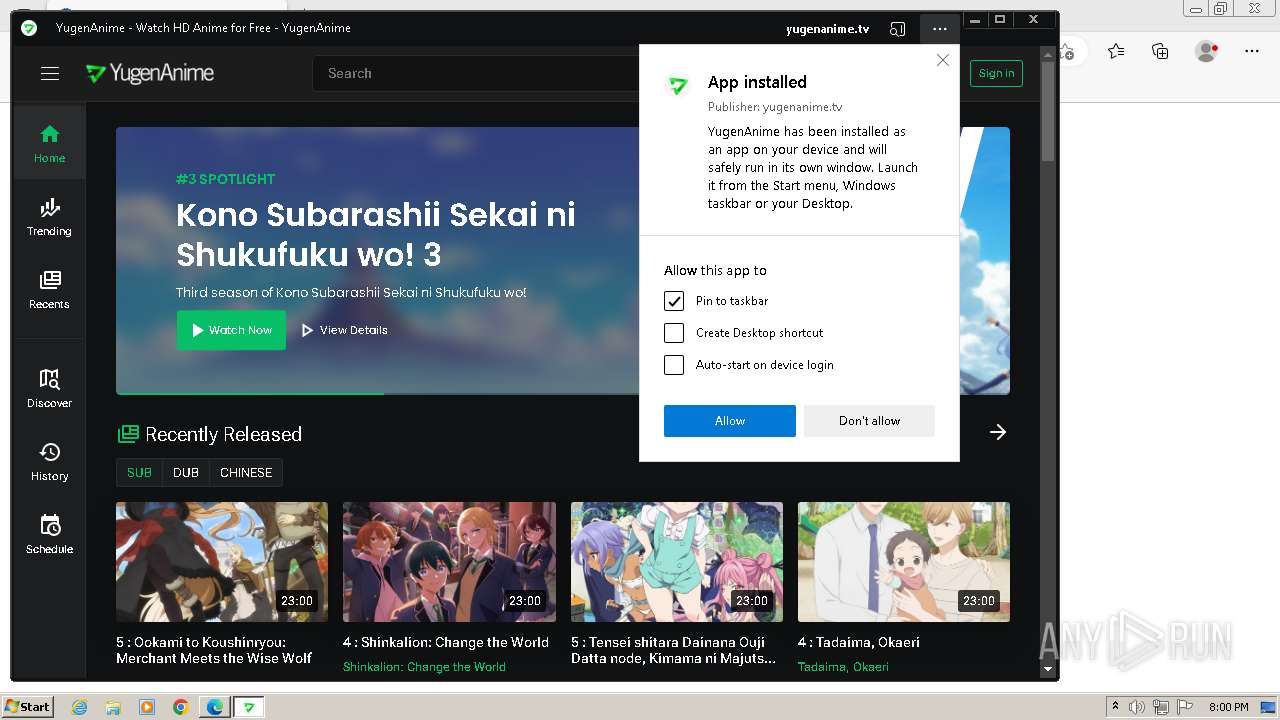Open the hamburger navigation menu
Image resolution: width=1280 pixels, height=720 pixels.
pos(50,73)
